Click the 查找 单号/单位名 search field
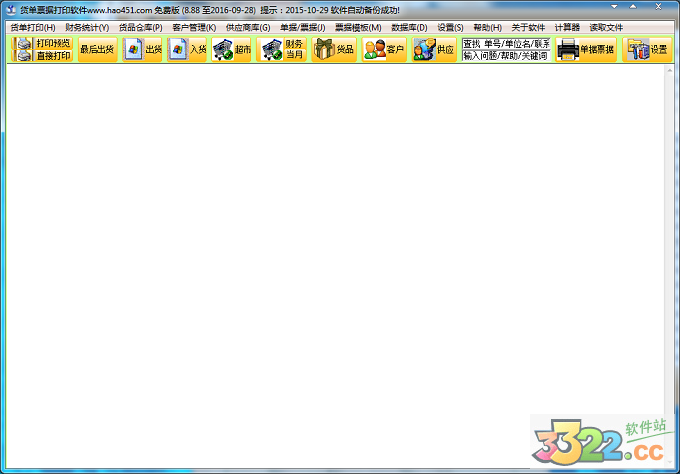 [506, 44]
